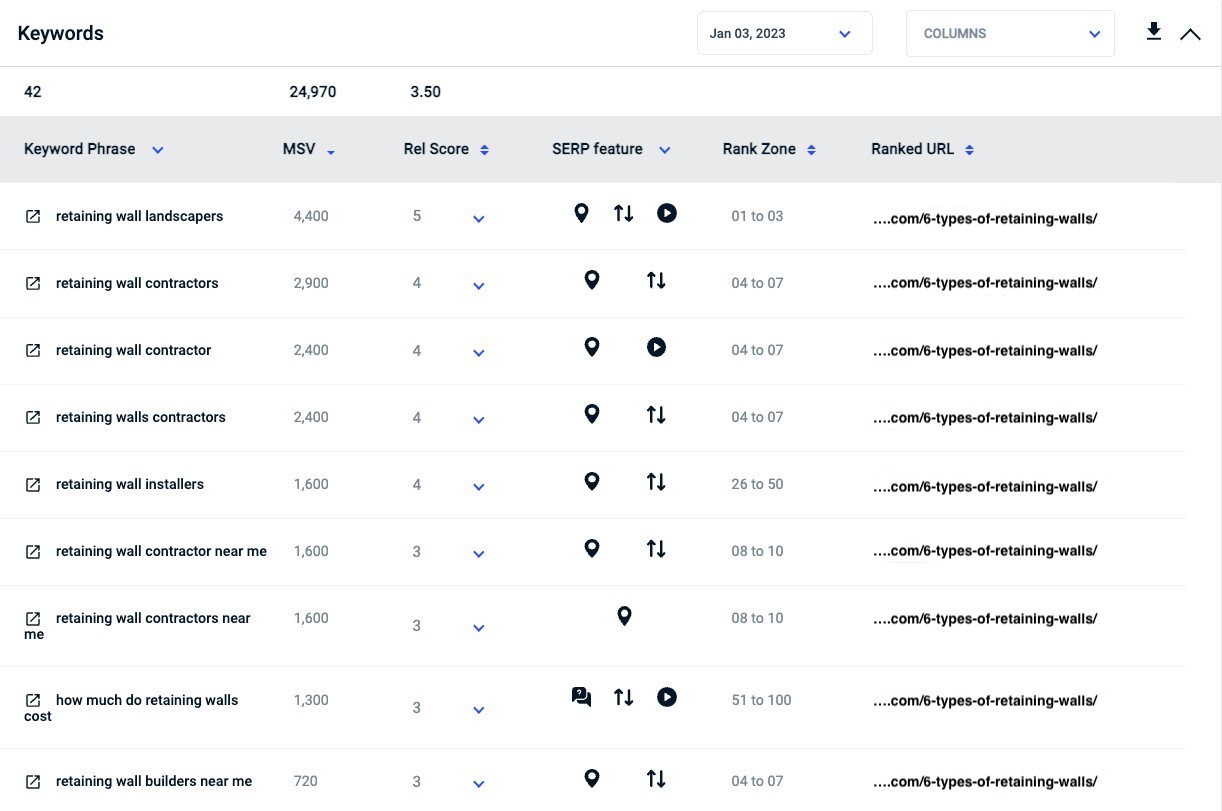
Task: Open ranked URL for retaining walls contractors
Action: tap(985, 417)
